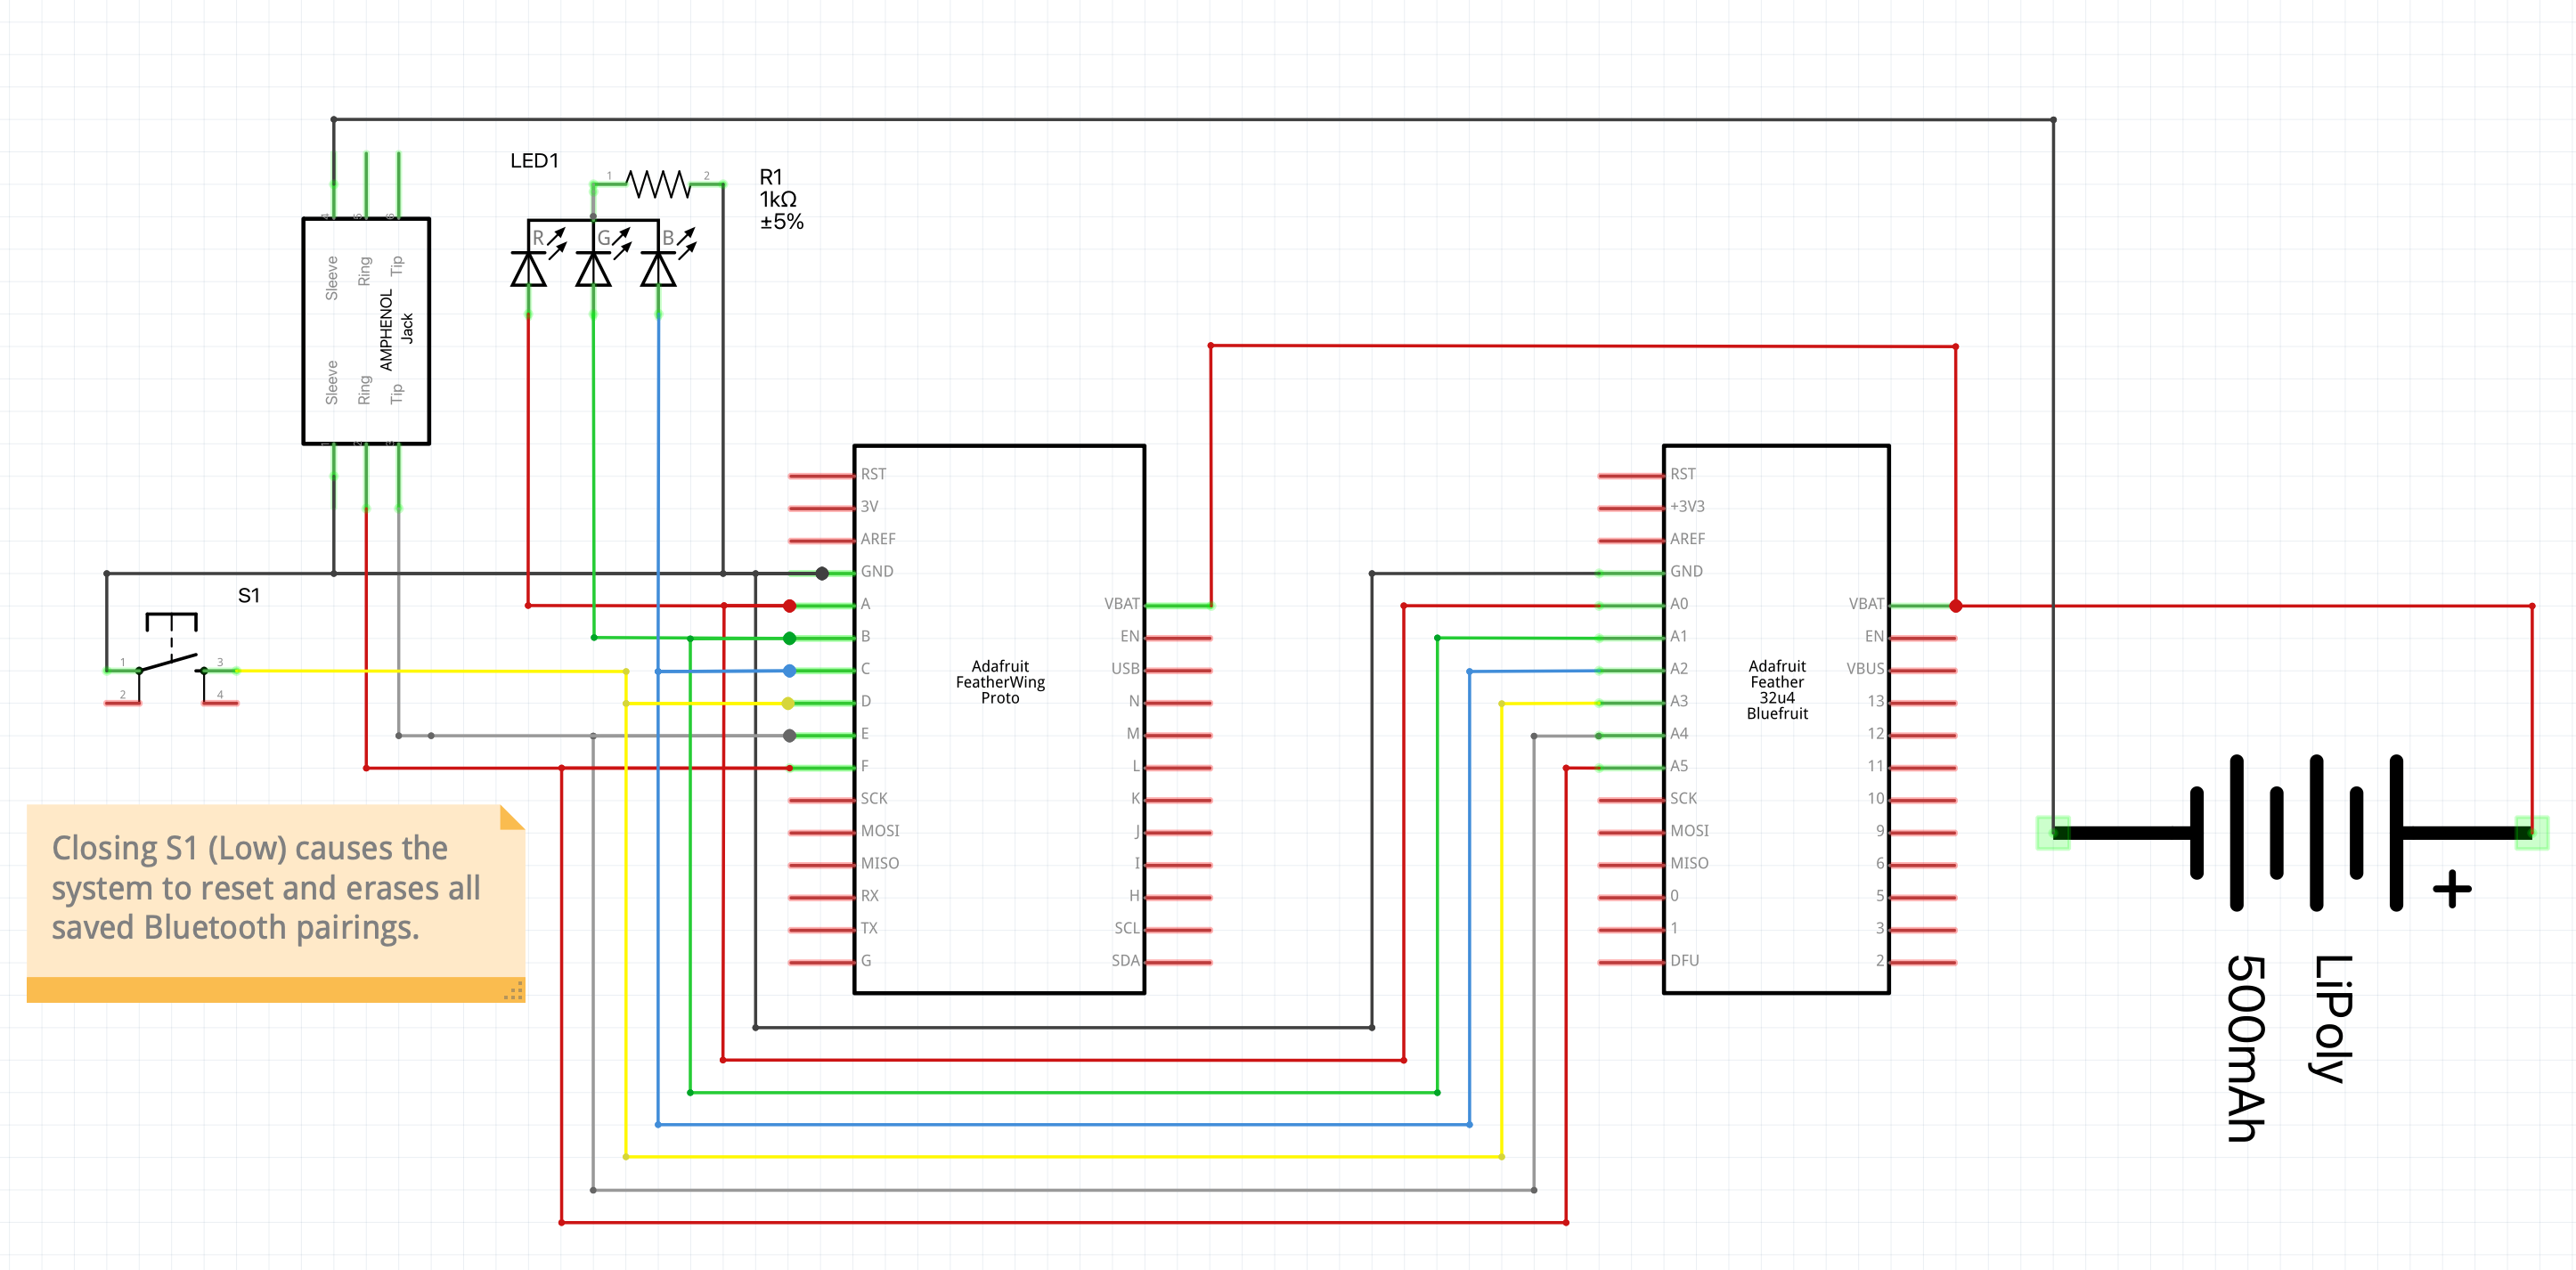Click the battery positive terminal connection point
Viewport: 2576px width, 1270px height.
pyautogui.click(x=2532, y=833)
